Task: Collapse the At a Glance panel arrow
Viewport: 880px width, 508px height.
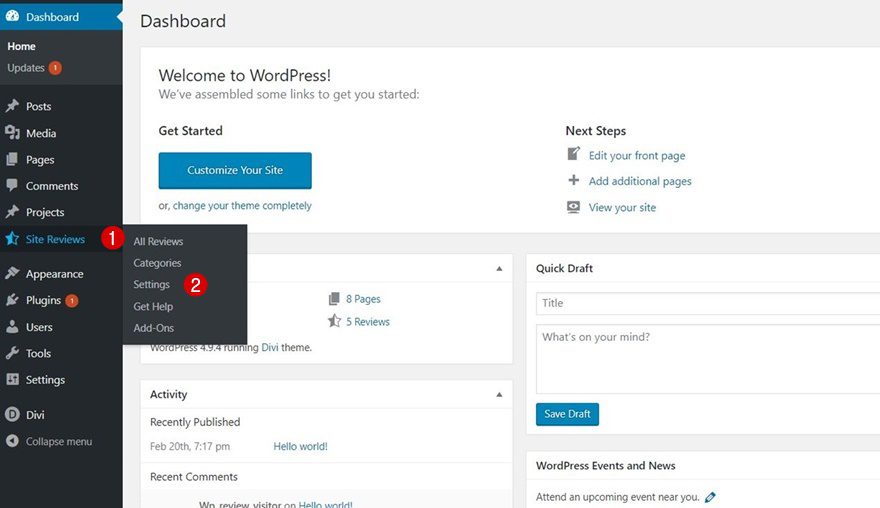Action: coord(499,268)
